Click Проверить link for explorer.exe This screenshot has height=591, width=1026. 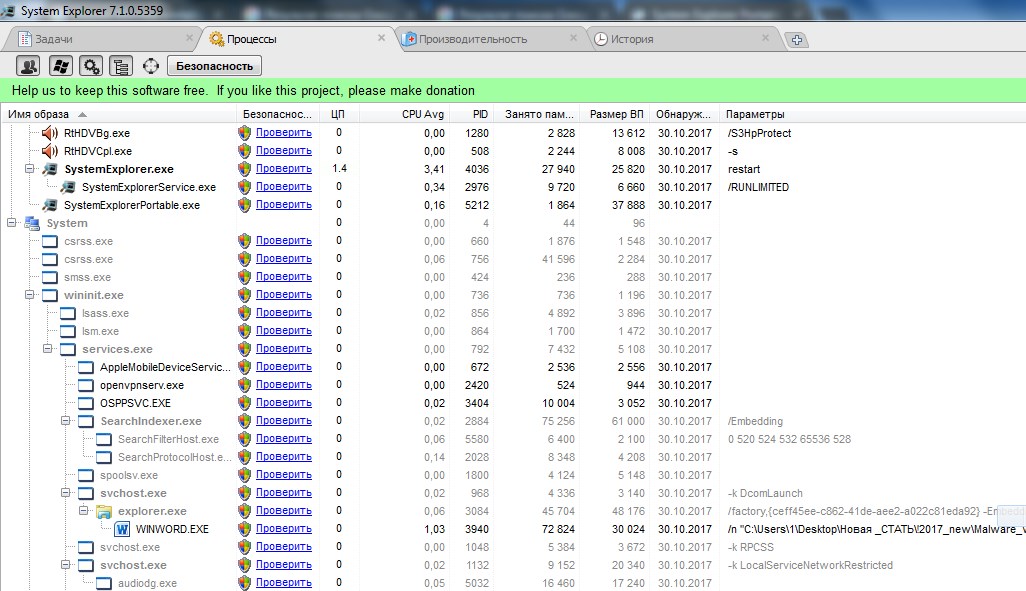pos(283,510)
